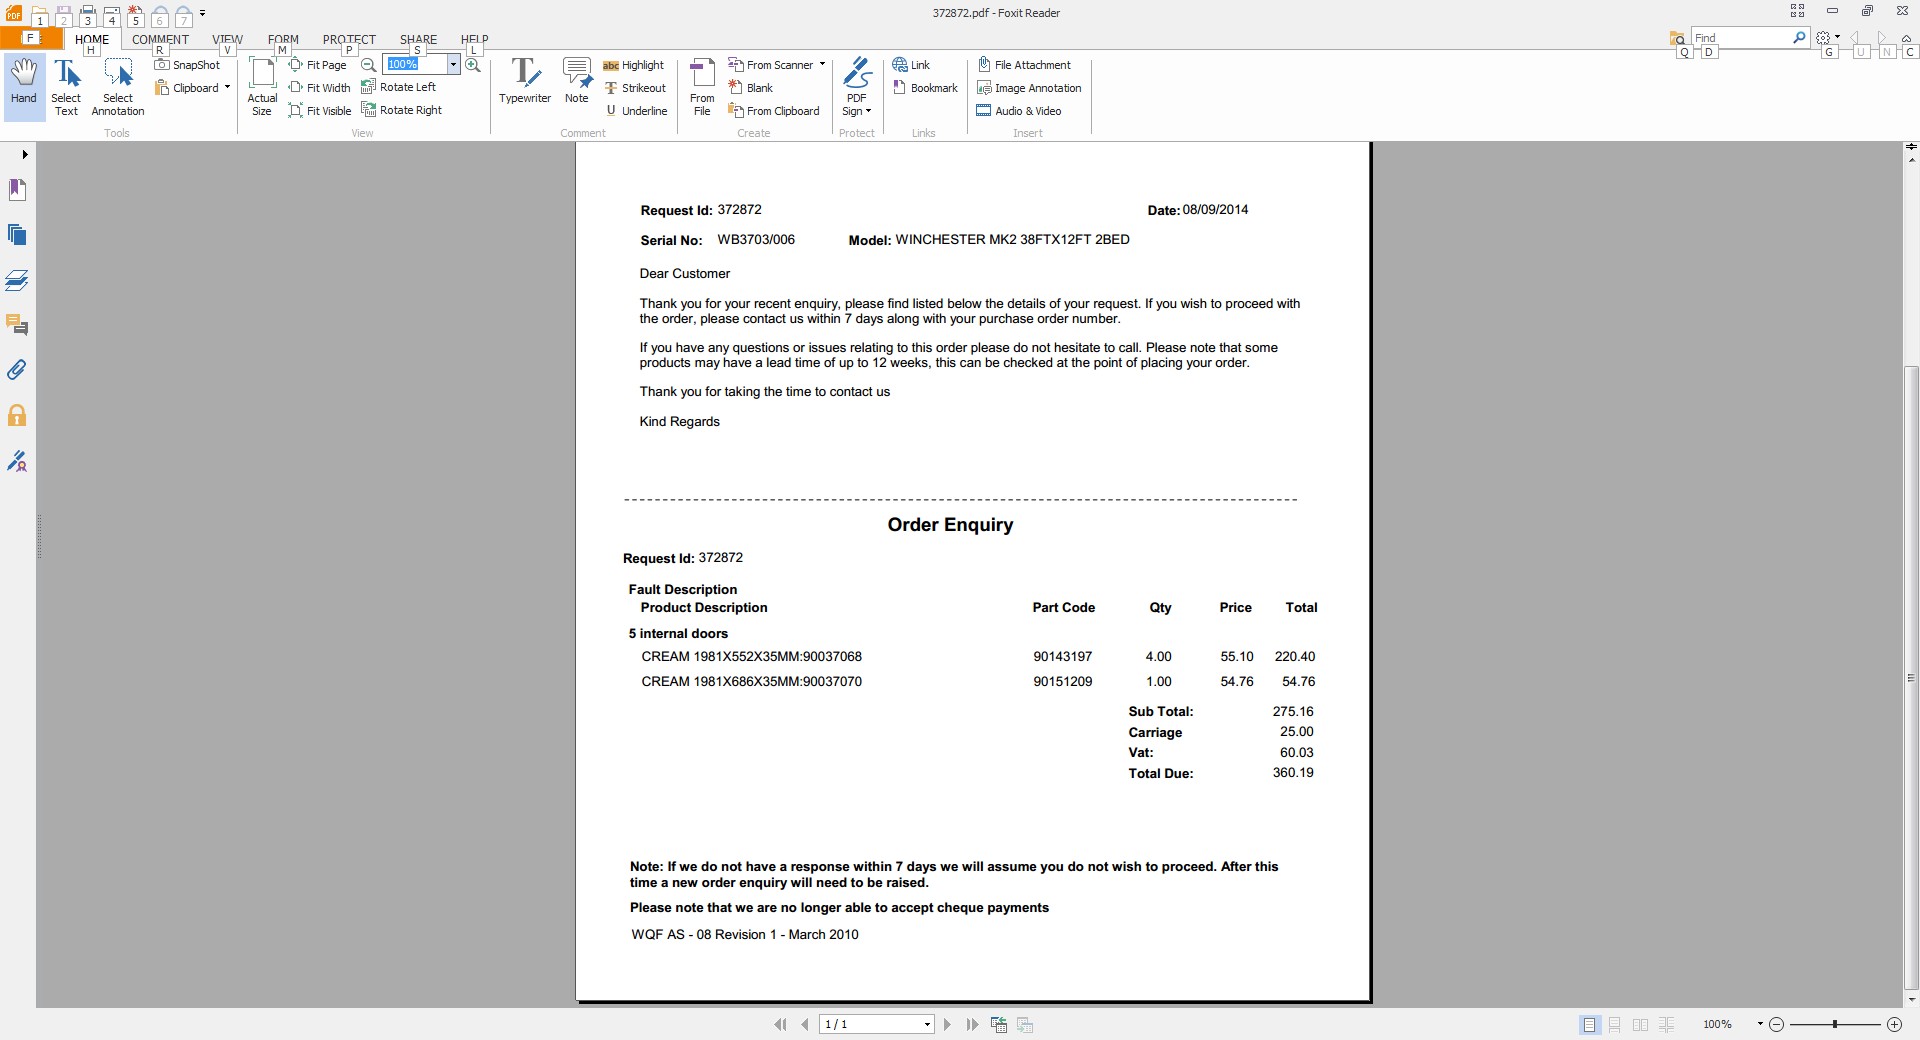Viewport: 1920px width, 1040px height.
Task: Open the PROTECT ribbon tab
Action: pos(348,40)
